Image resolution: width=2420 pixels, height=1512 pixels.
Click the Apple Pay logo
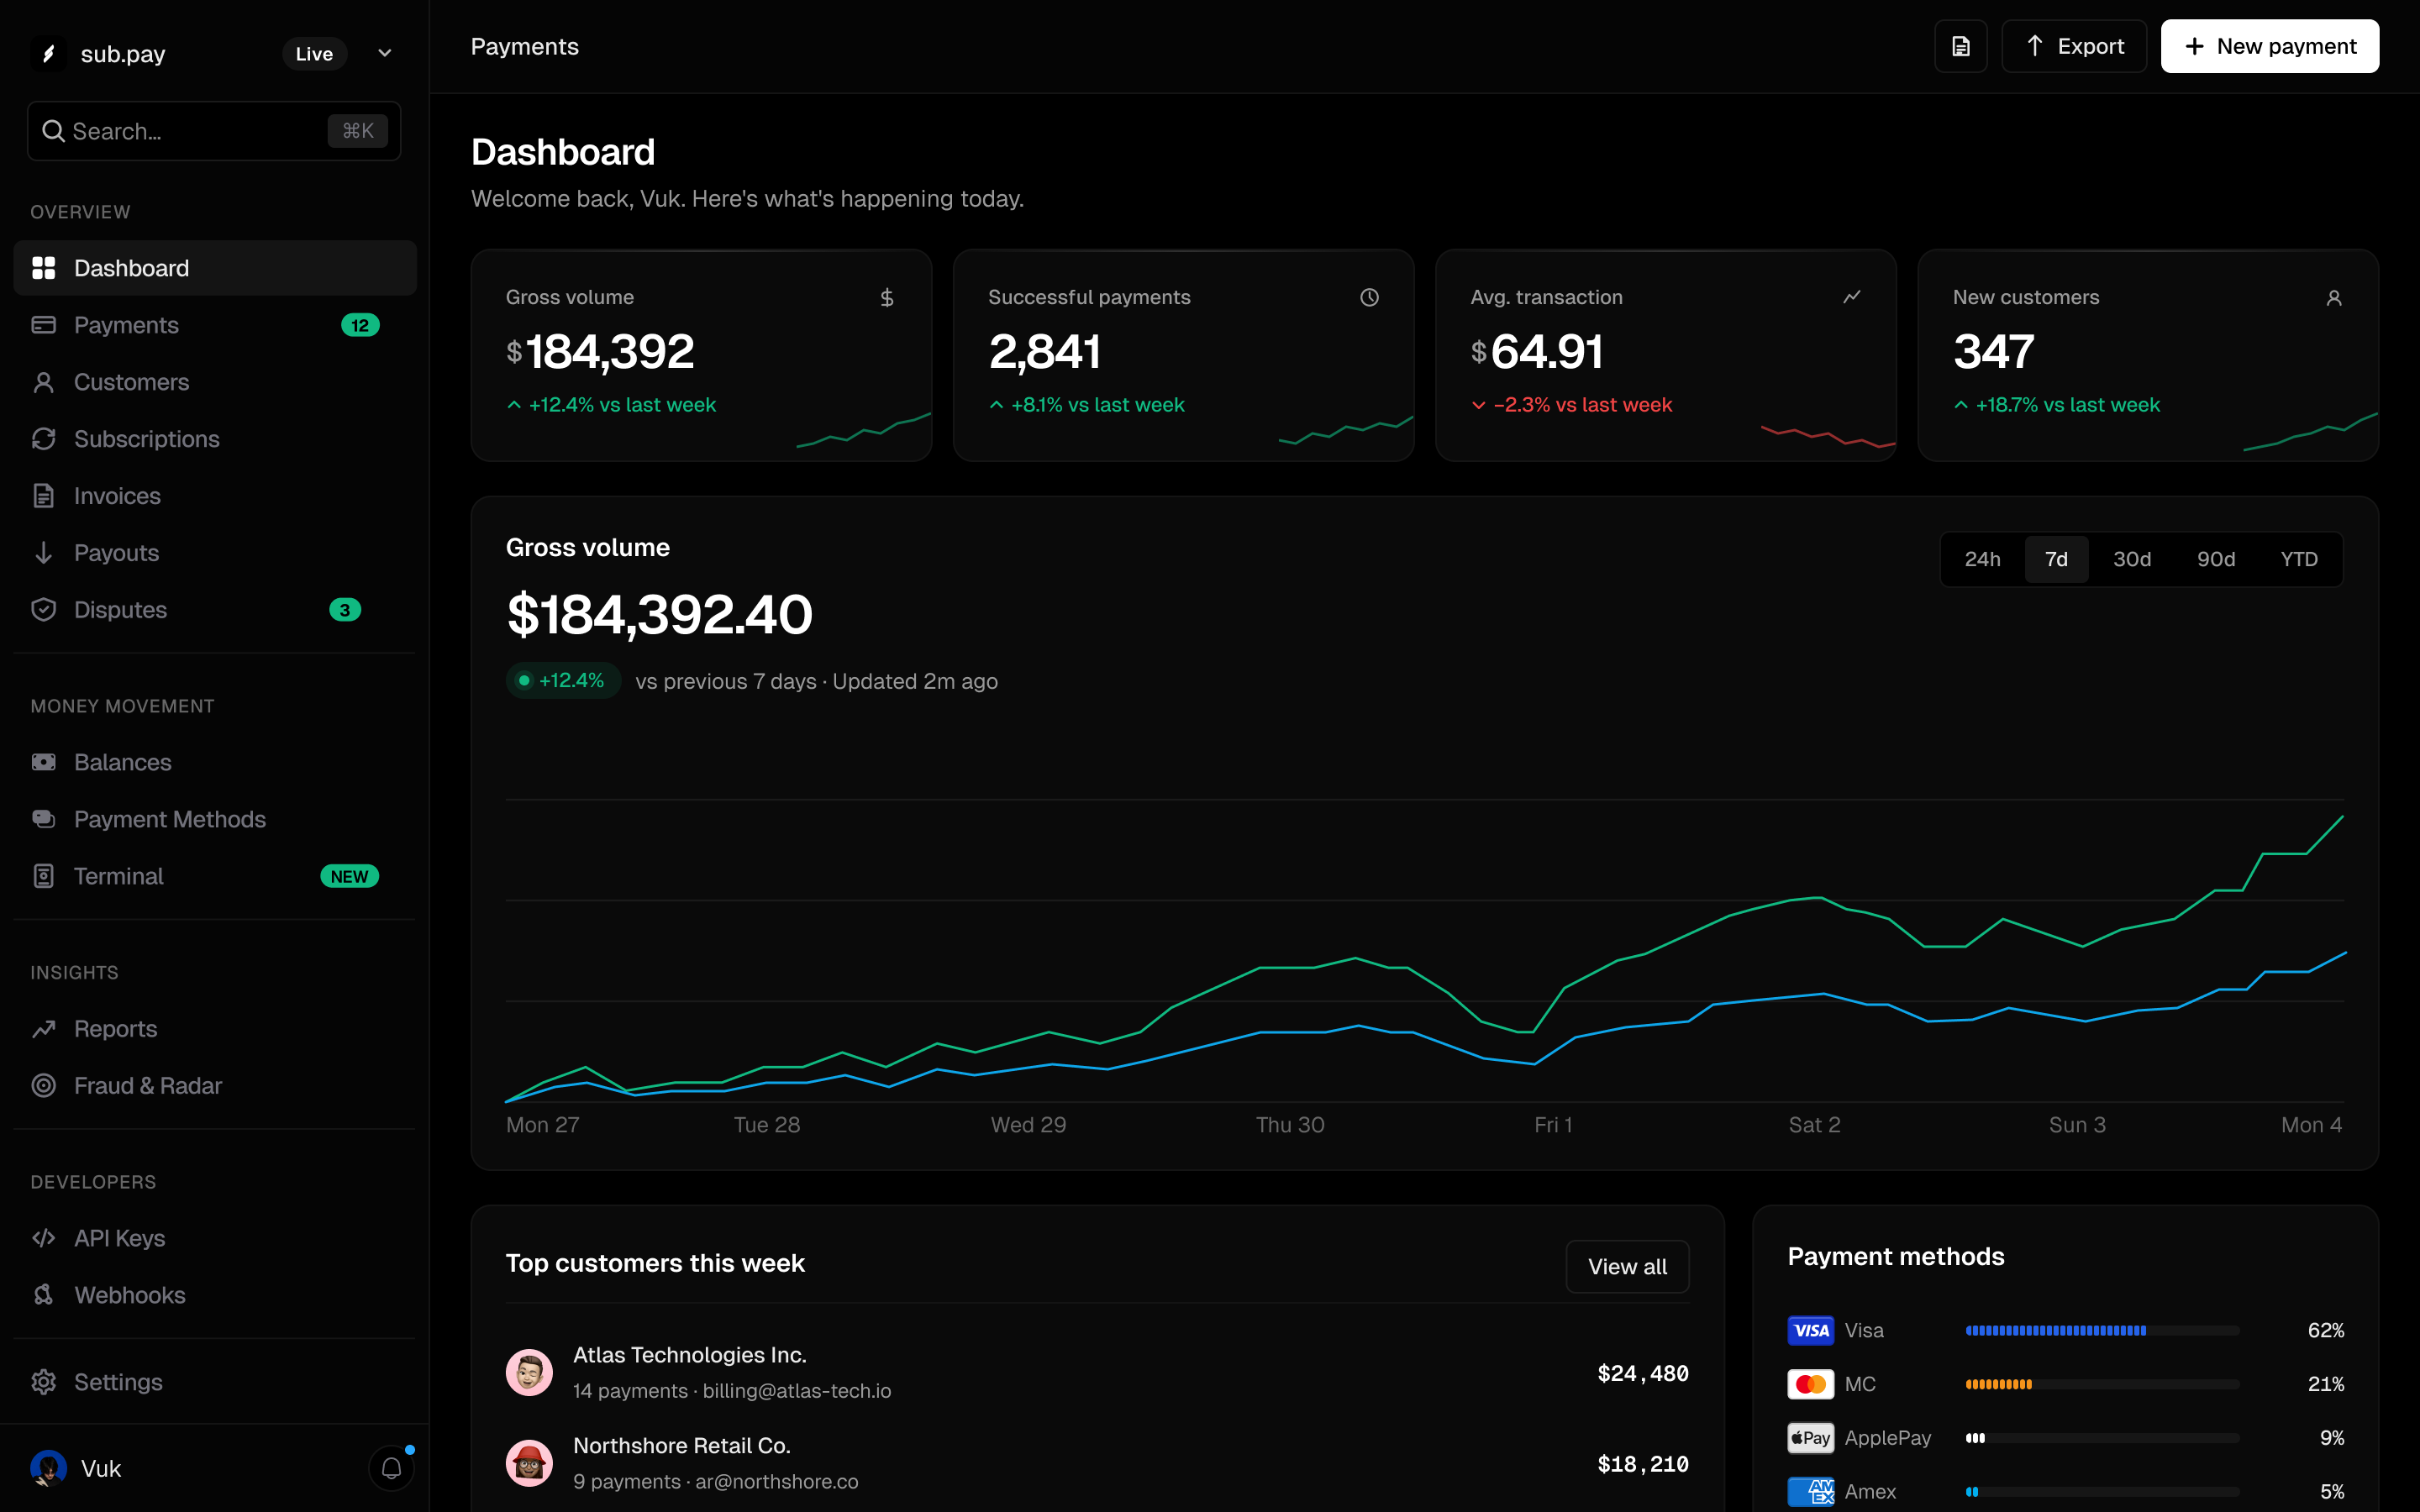click(x=1811, y=1438)
